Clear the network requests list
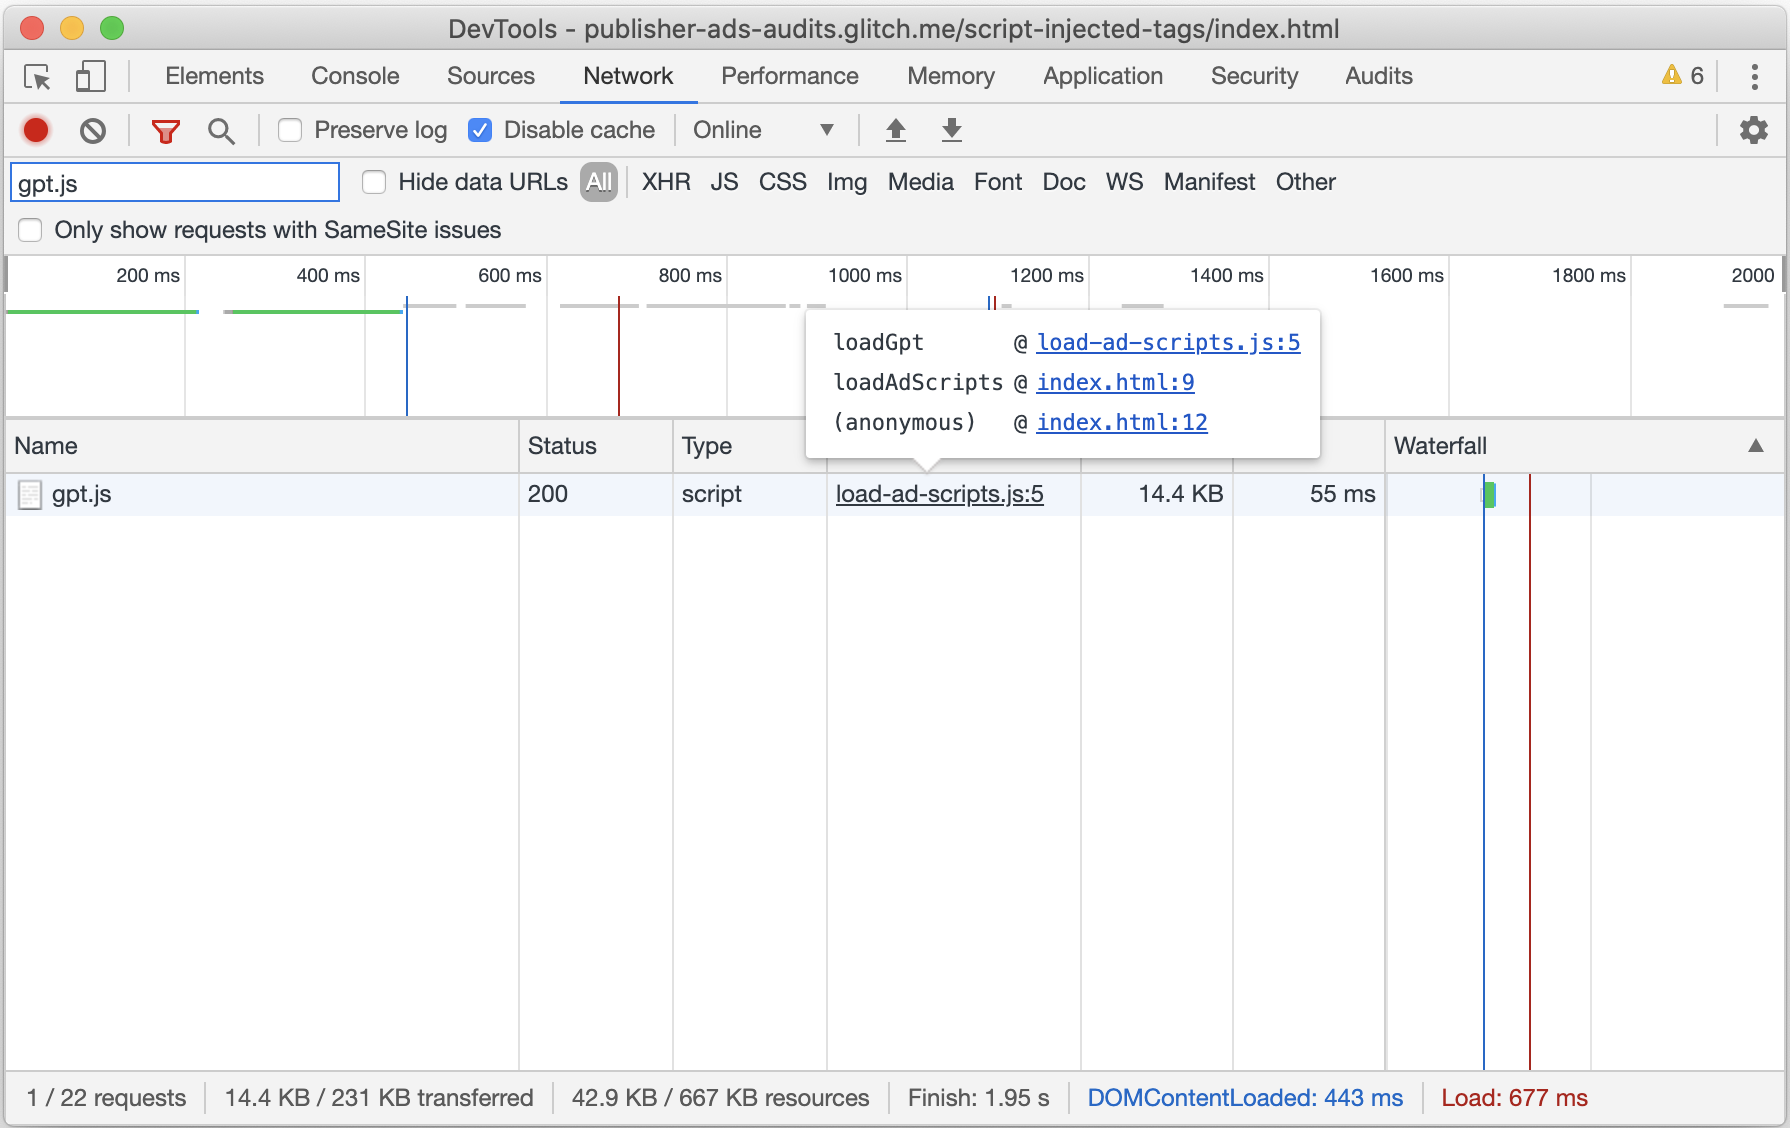Viewport: 1790px width, 1128px height. click(x=92, y=129)
